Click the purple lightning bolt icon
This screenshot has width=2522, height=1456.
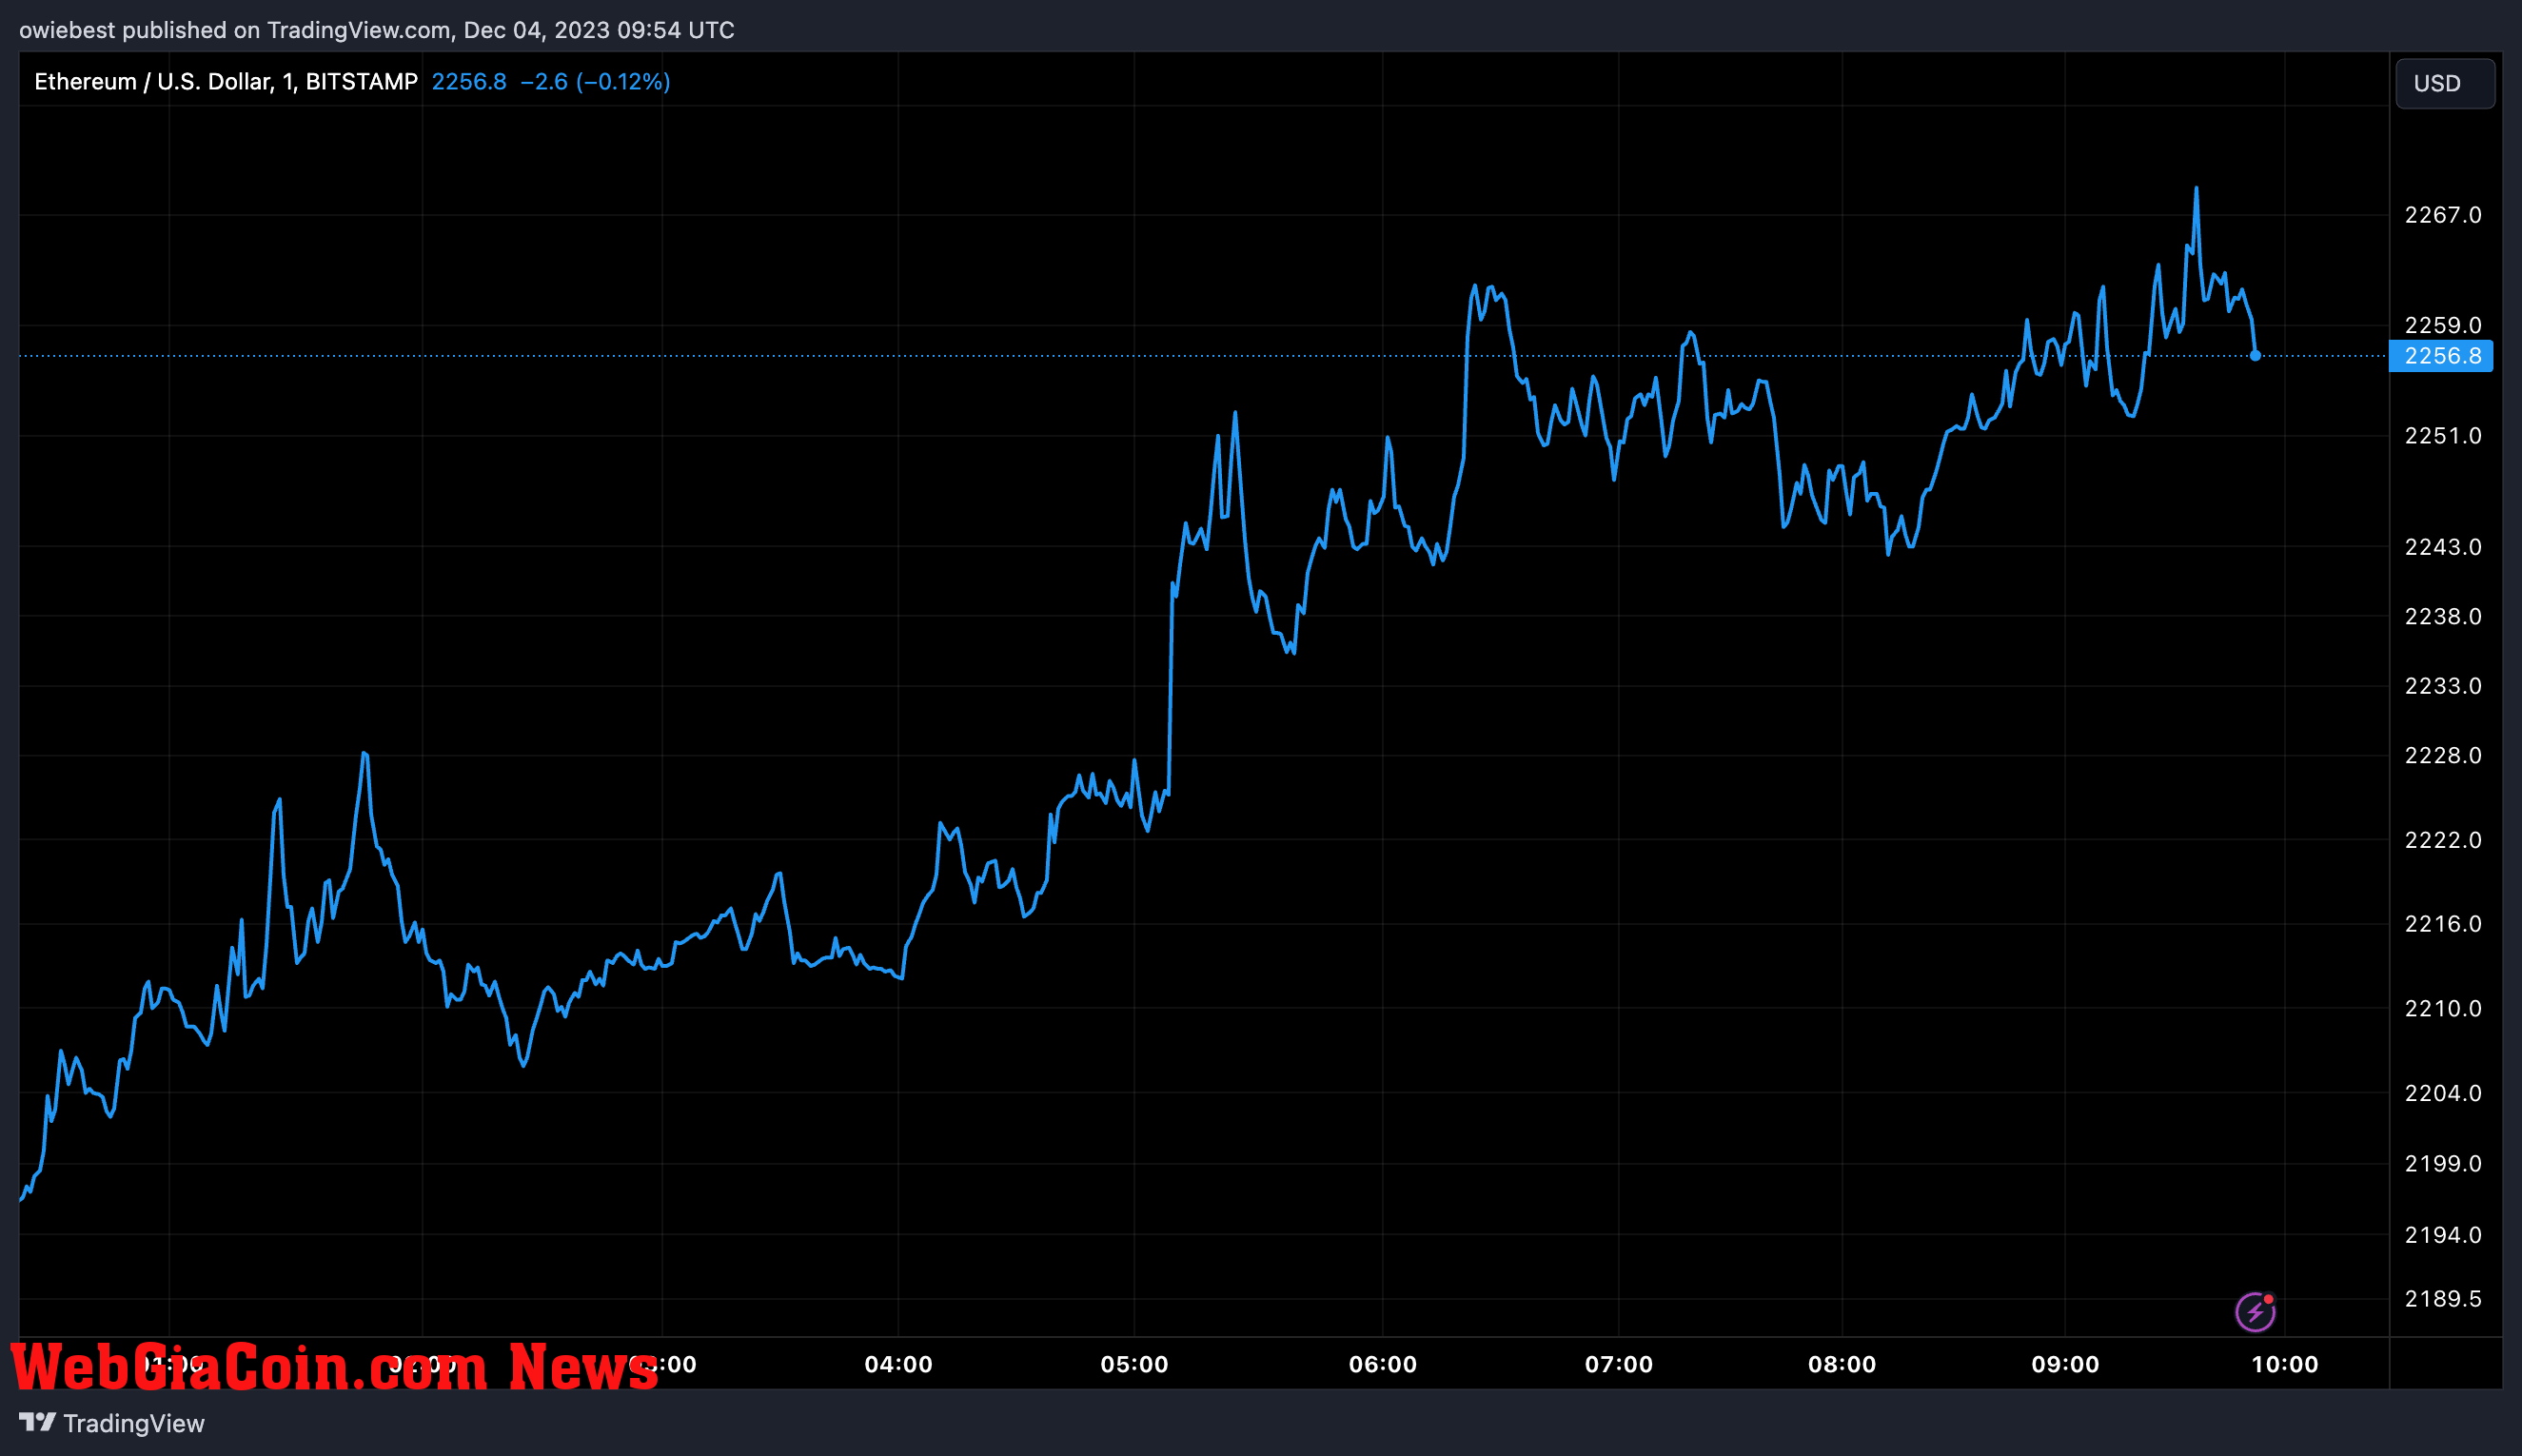(2255, 1312)
